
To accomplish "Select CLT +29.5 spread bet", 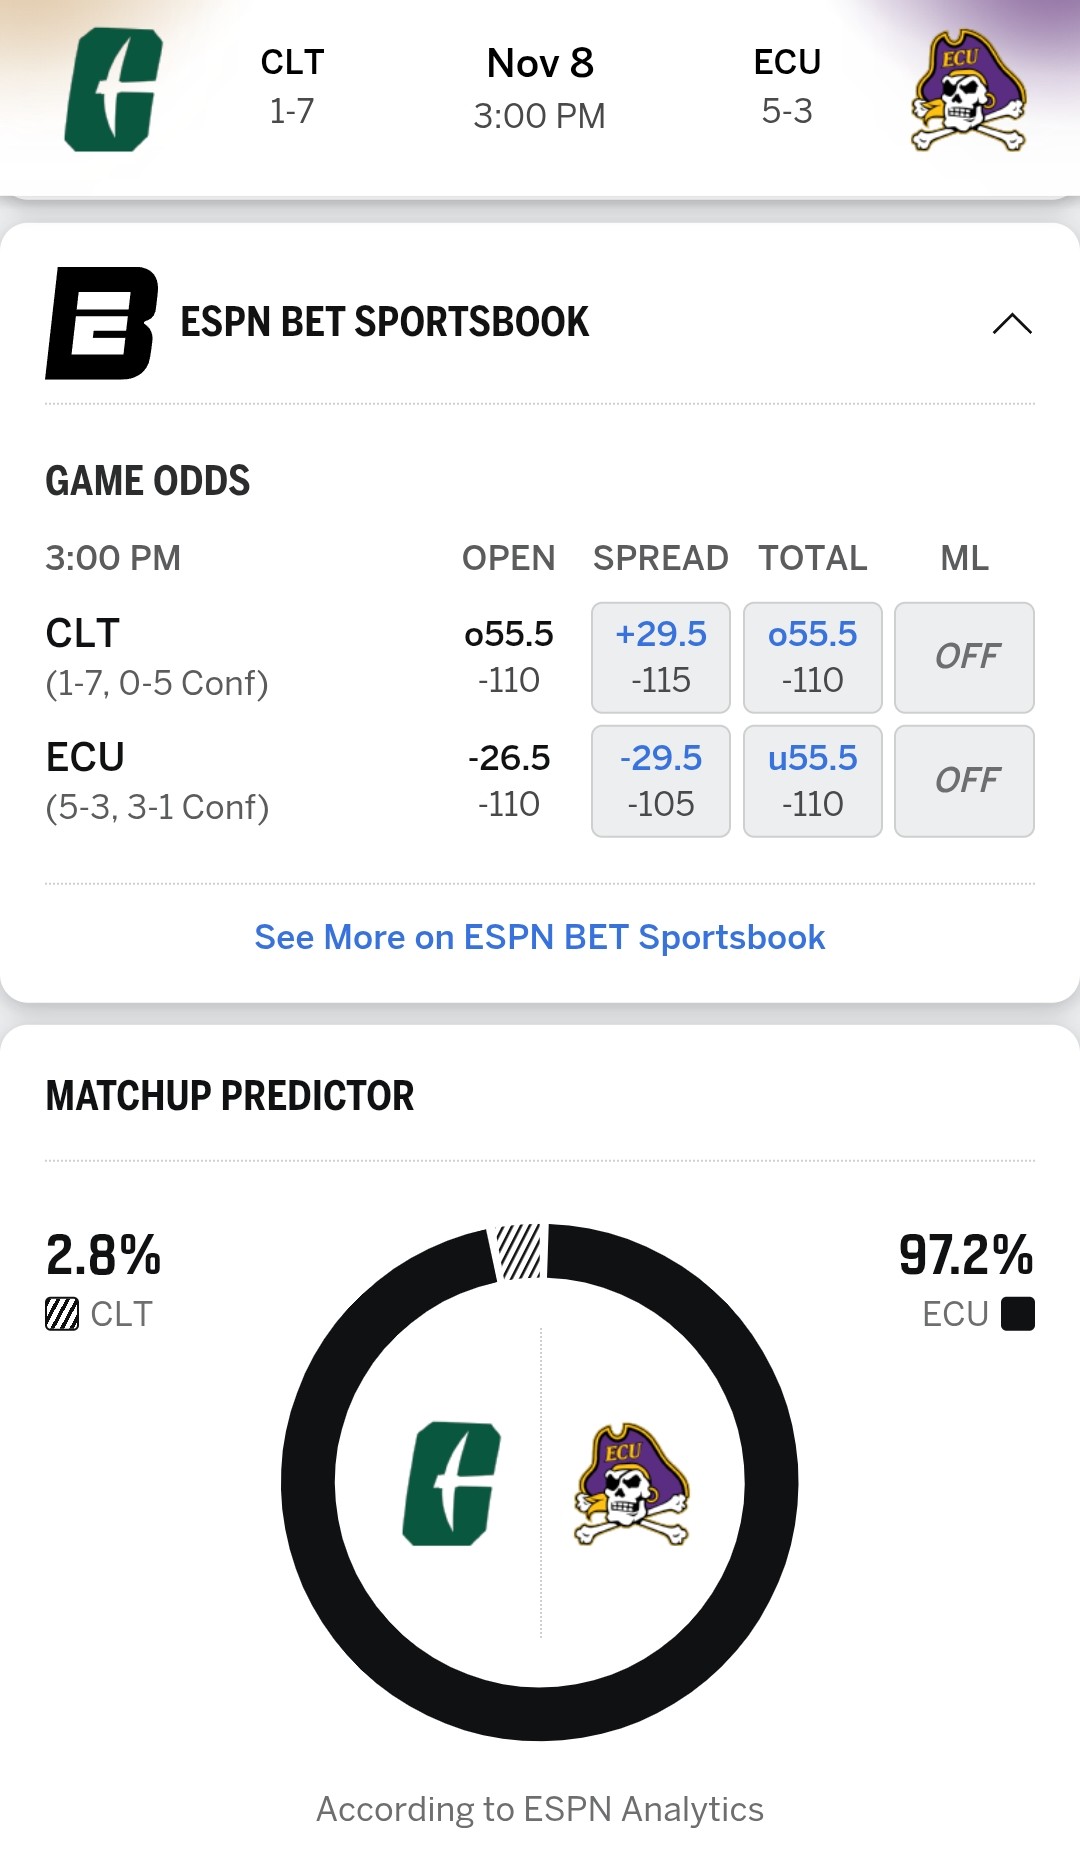I will 660,657.
